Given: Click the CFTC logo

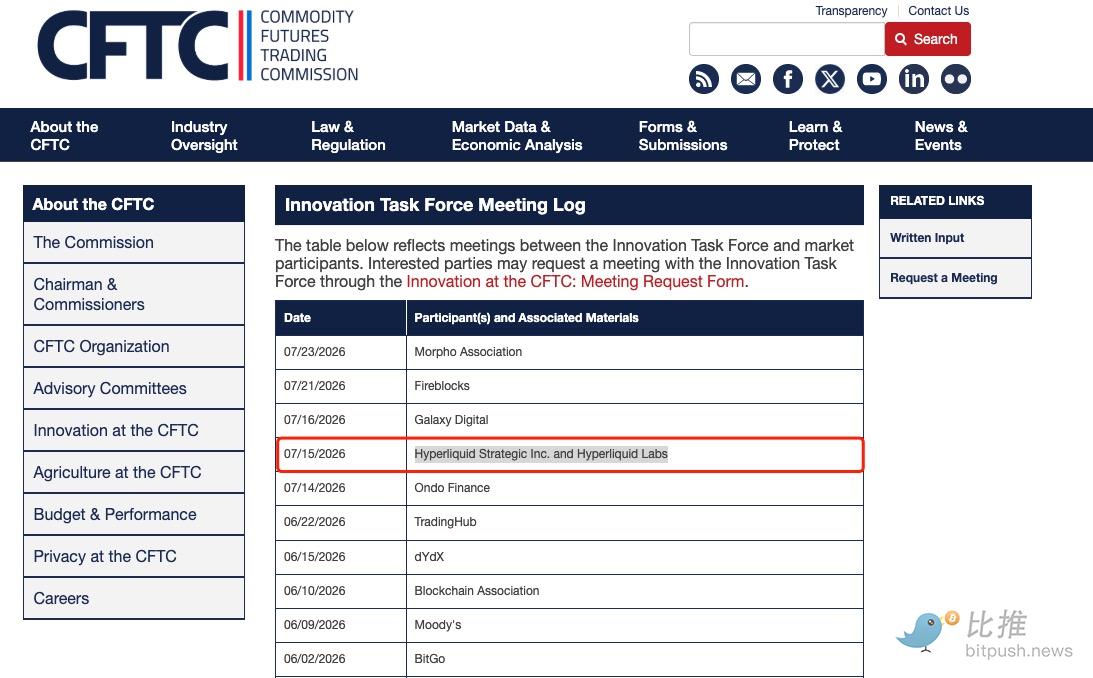Looking at the screenshot, I should (x=198, y=45).
